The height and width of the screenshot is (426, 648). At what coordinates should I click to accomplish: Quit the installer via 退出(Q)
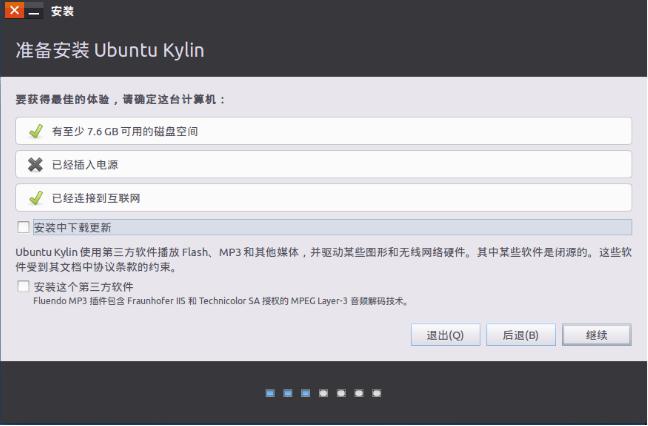tap(446, 335)
